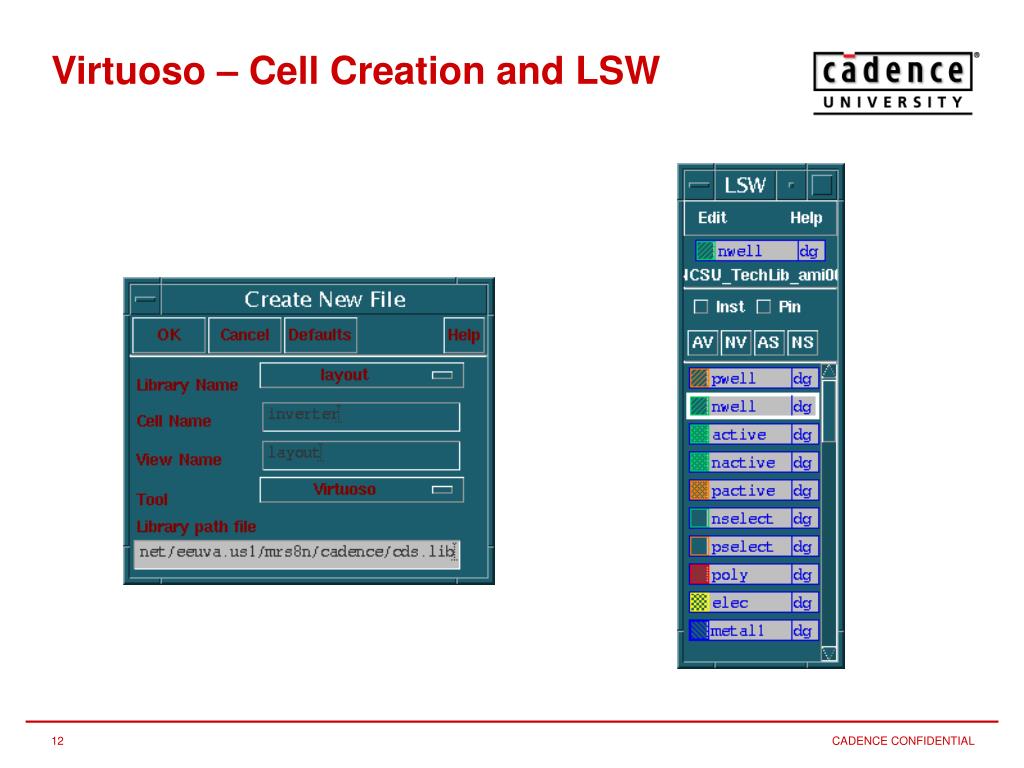This screenshot has height=768, width=1024.
Task: Click OK in Create New File dialog
Action: coord(168,335)
